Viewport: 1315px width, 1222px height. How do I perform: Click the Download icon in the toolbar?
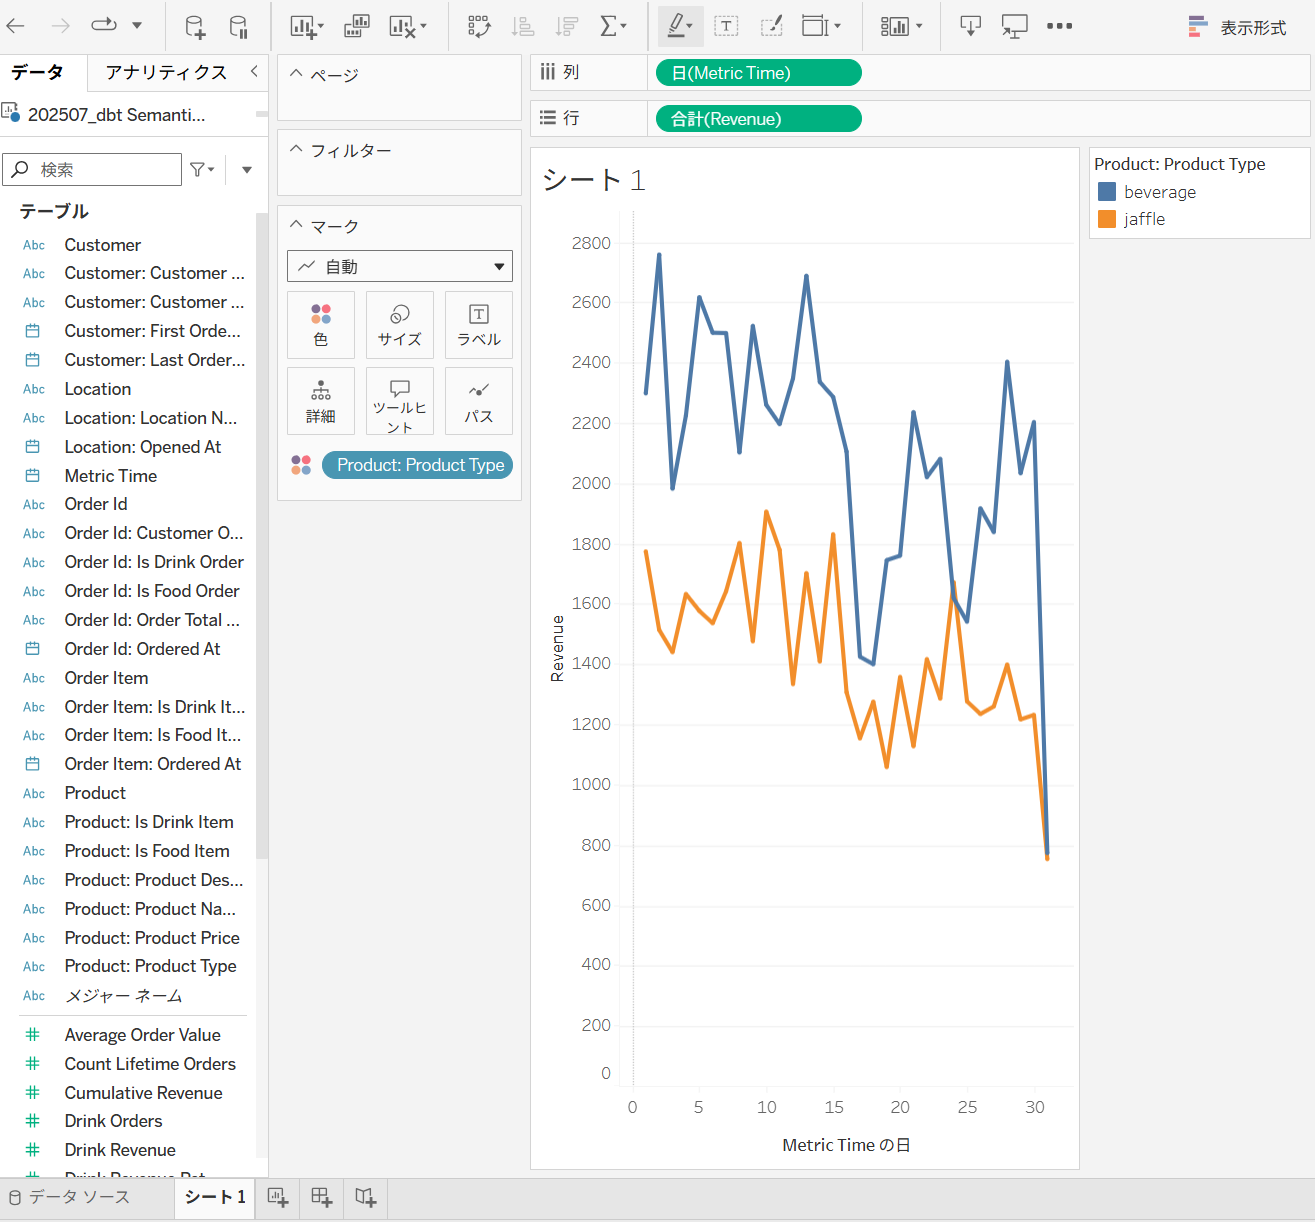pos(970,26)
